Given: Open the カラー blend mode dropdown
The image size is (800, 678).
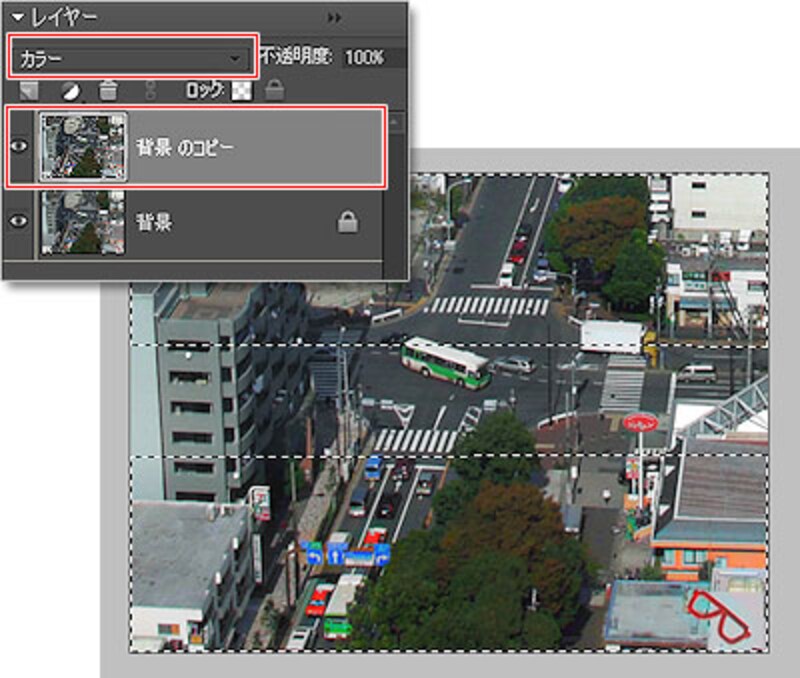Looking at the screenshot, I should pos(132,58).
